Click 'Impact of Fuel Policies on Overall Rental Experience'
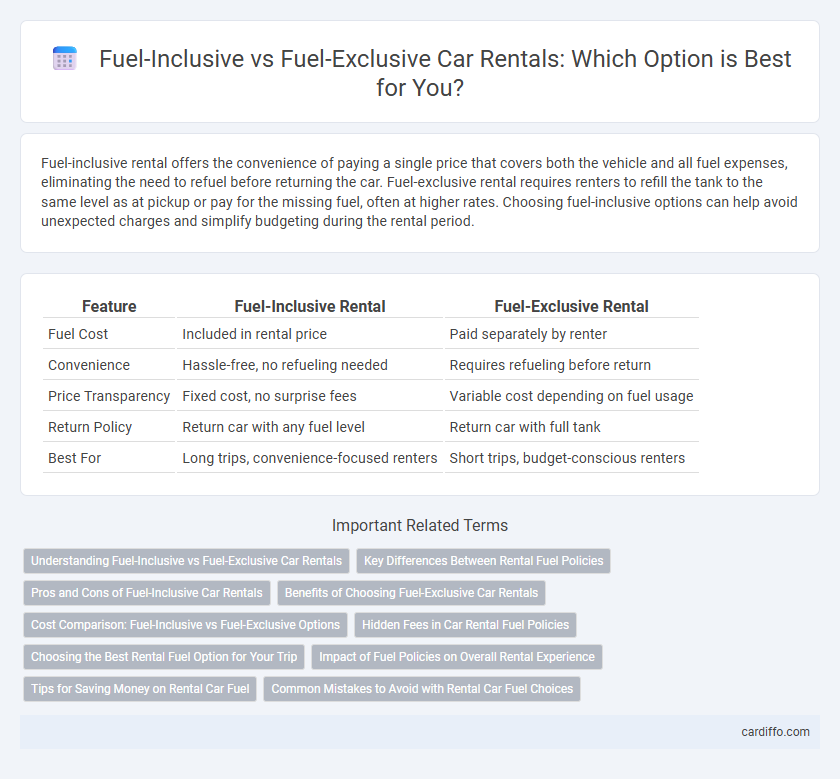The height and width of the screenshot is (779, 840). (x=457, y=657)
